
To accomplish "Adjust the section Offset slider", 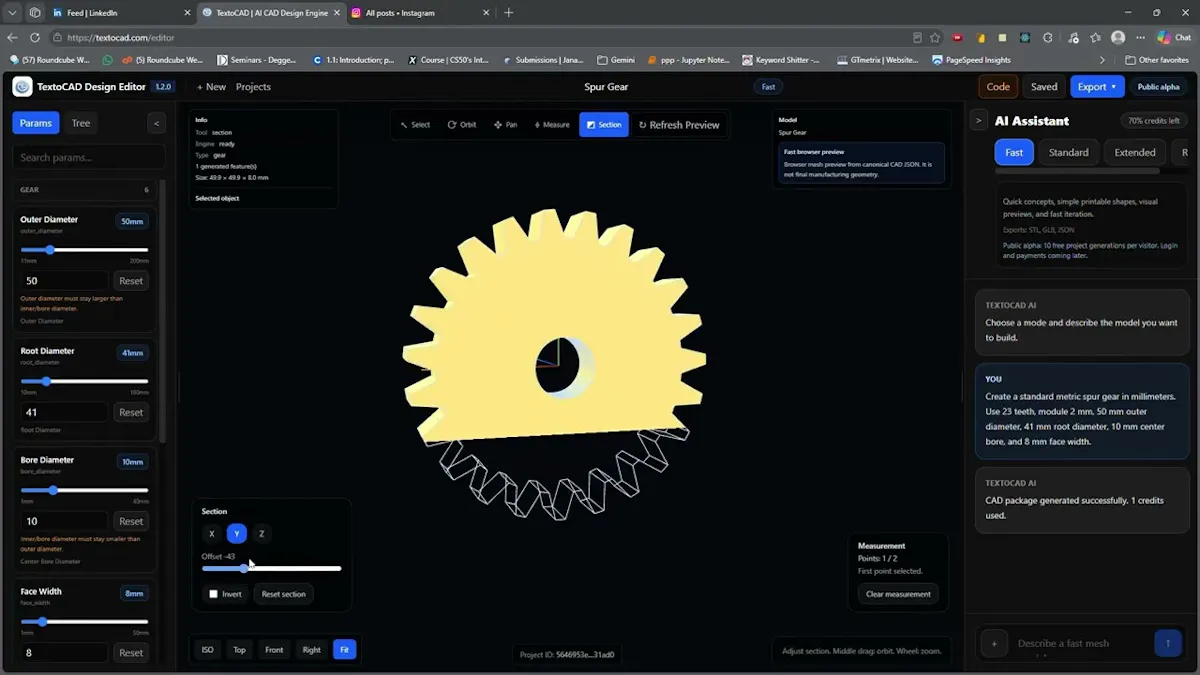I will [271, 568].
